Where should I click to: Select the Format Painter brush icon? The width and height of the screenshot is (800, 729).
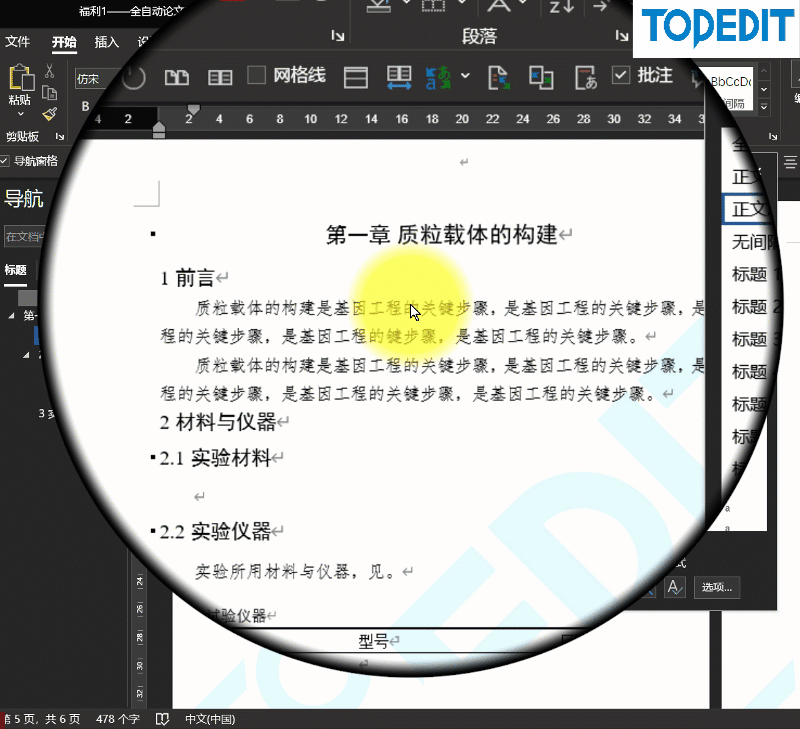[49, 114]
